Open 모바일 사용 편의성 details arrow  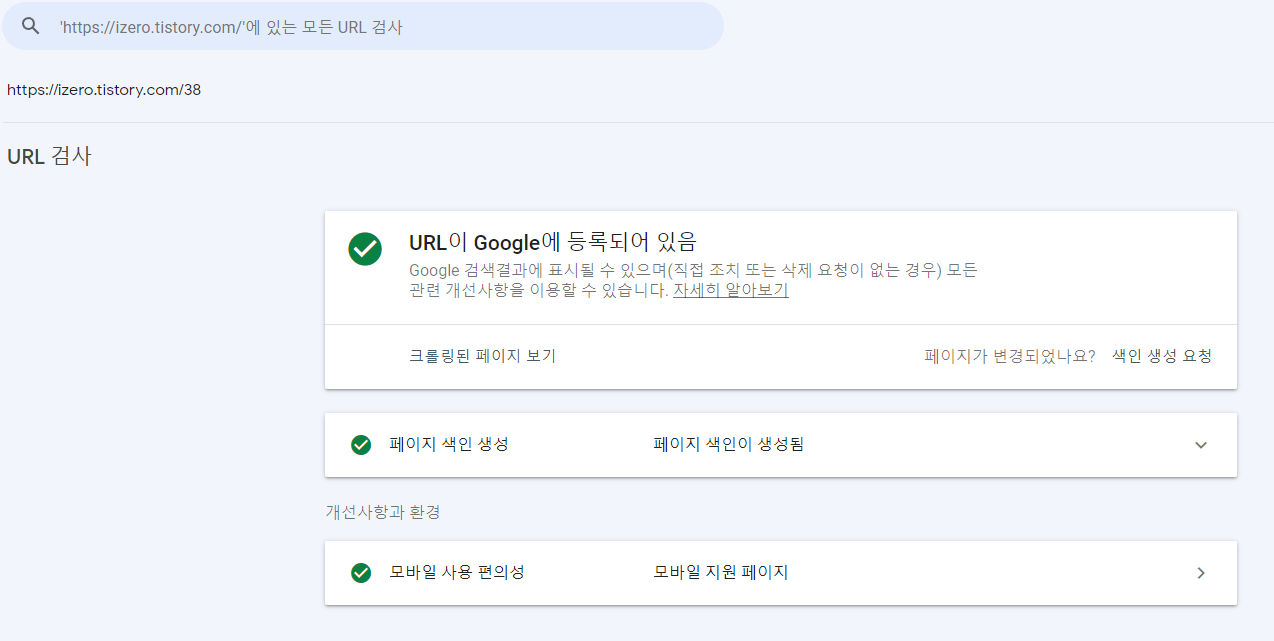(x=1201, y=573)
